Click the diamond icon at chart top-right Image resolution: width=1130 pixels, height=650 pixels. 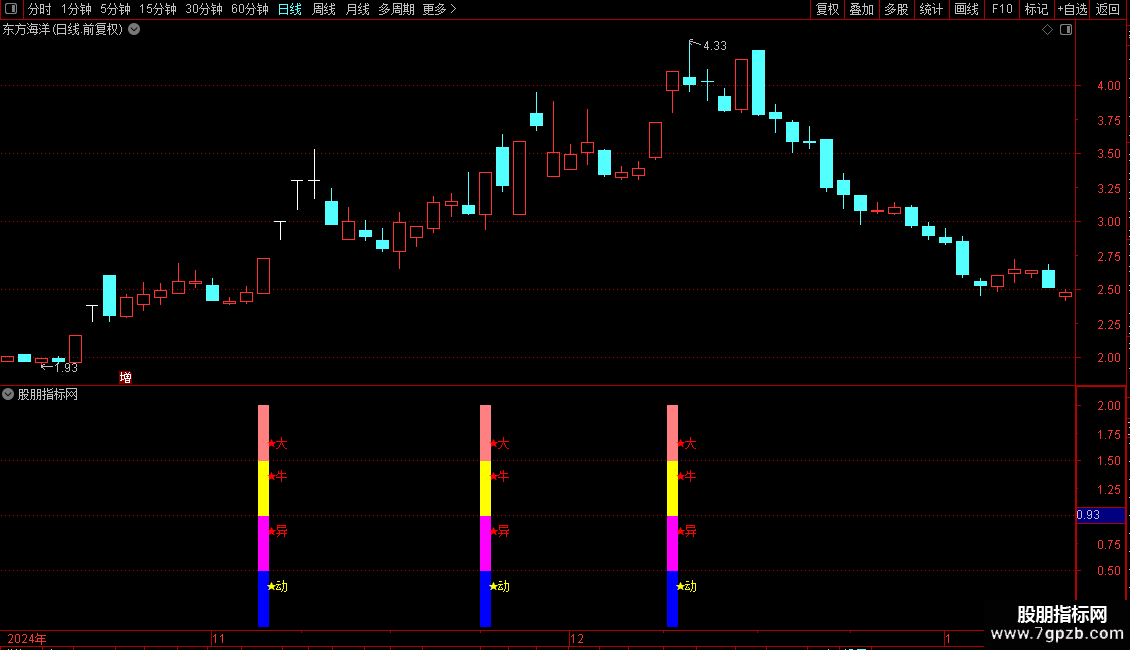click(x=1048, y=30)
